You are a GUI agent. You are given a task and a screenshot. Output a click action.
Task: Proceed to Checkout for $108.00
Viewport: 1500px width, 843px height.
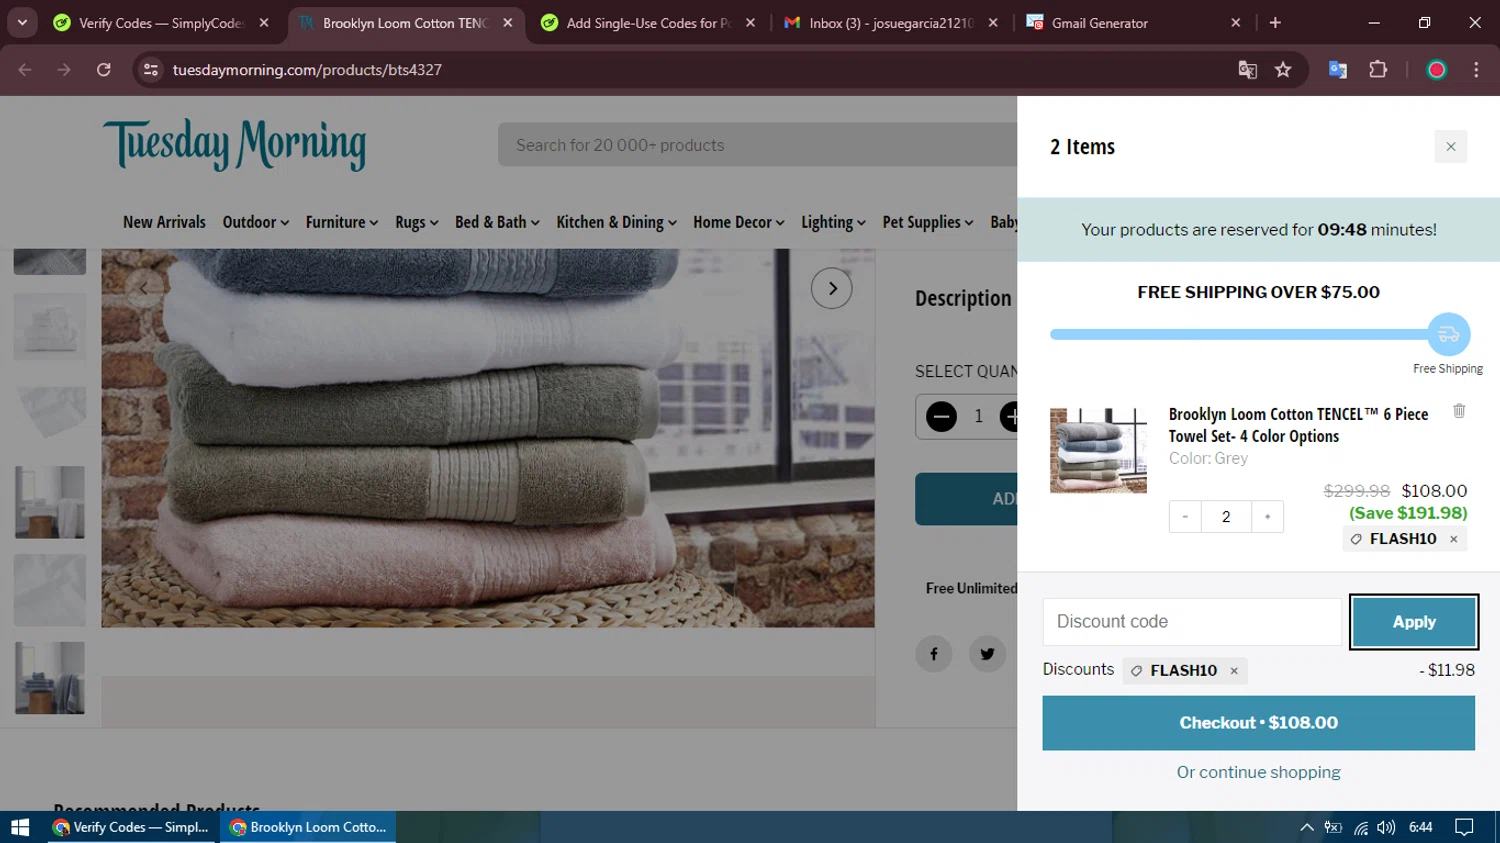click(1258, 723)
